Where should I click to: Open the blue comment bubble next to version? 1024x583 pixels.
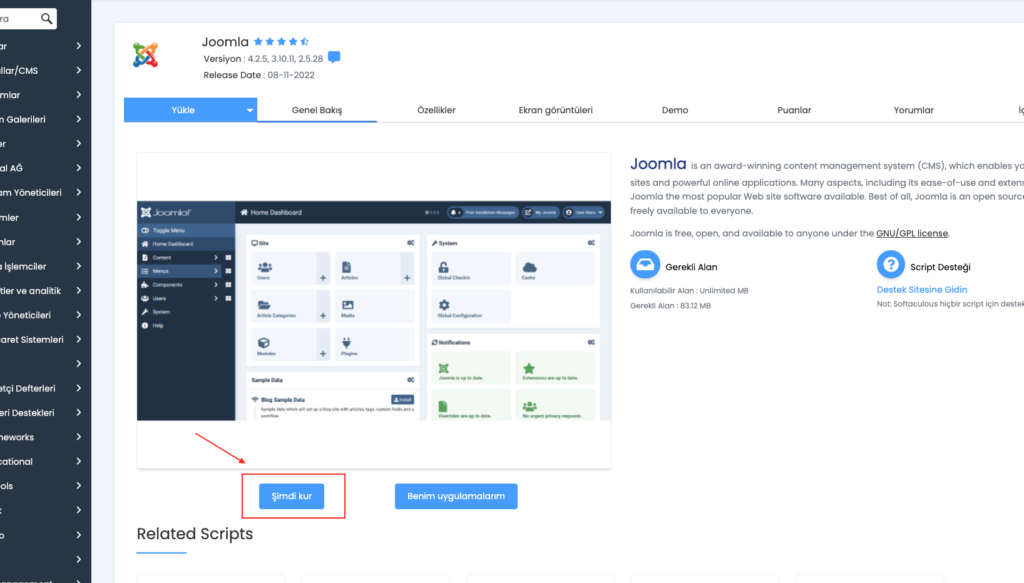click(x=334, y=57)
